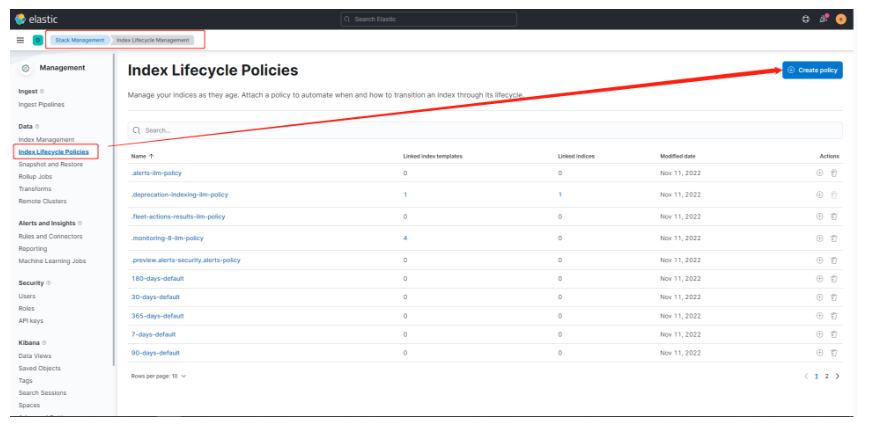The width and height of the screenshot is (874, 426).
Task: Open the newsfeed notifications icon
Action: tap(823, 19)
